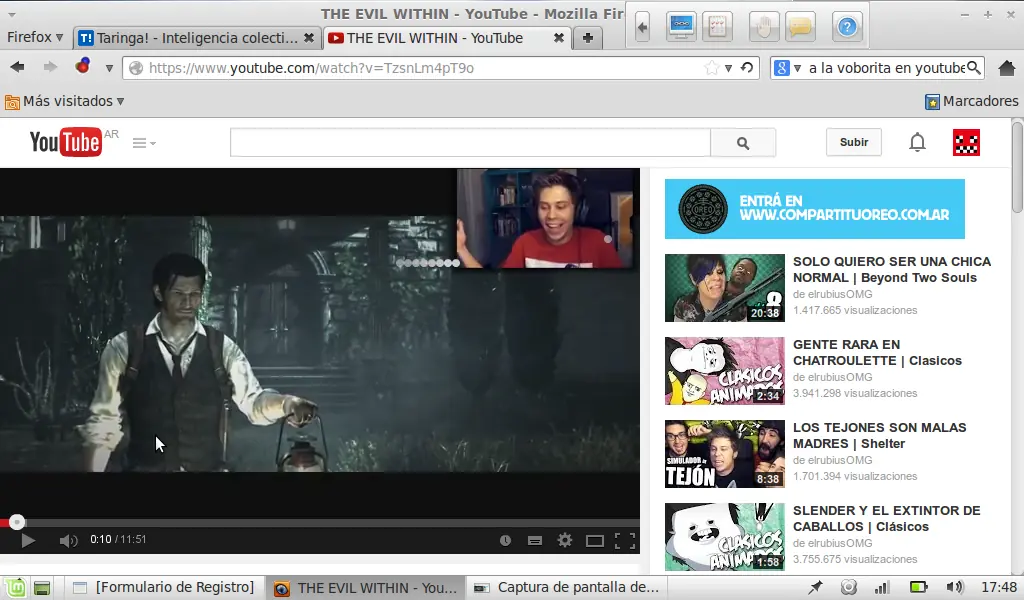Image resolution: width=1024 pixels, height=600 pixels.
Task: Close the Taringa! tab
Action: pos(309,38)
